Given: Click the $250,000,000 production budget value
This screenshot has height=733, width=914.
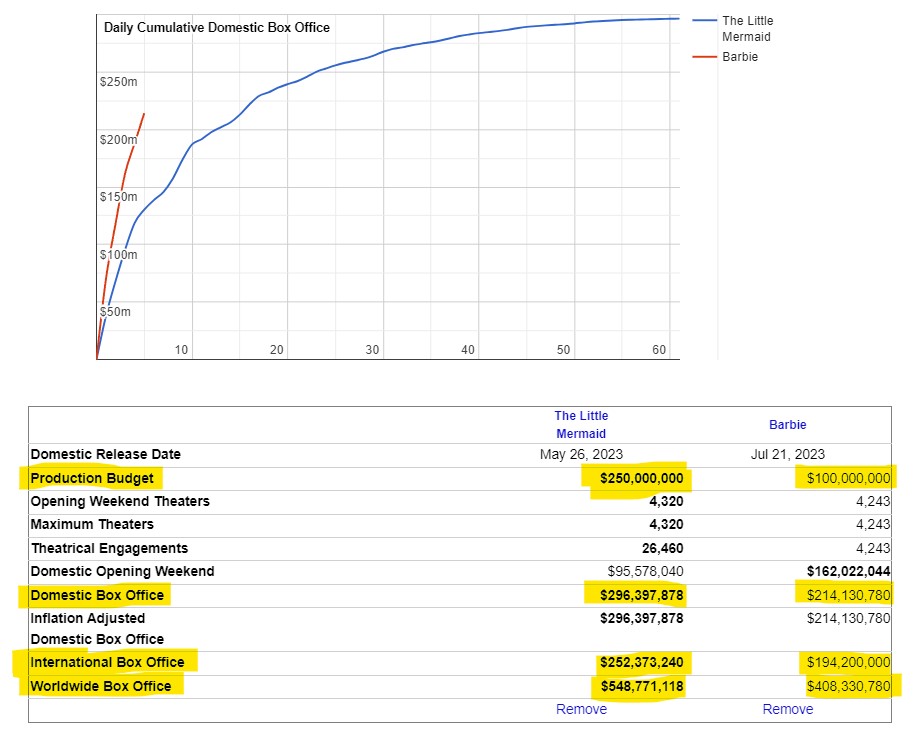Looking at the screenshot, I should tap(641, 478).
